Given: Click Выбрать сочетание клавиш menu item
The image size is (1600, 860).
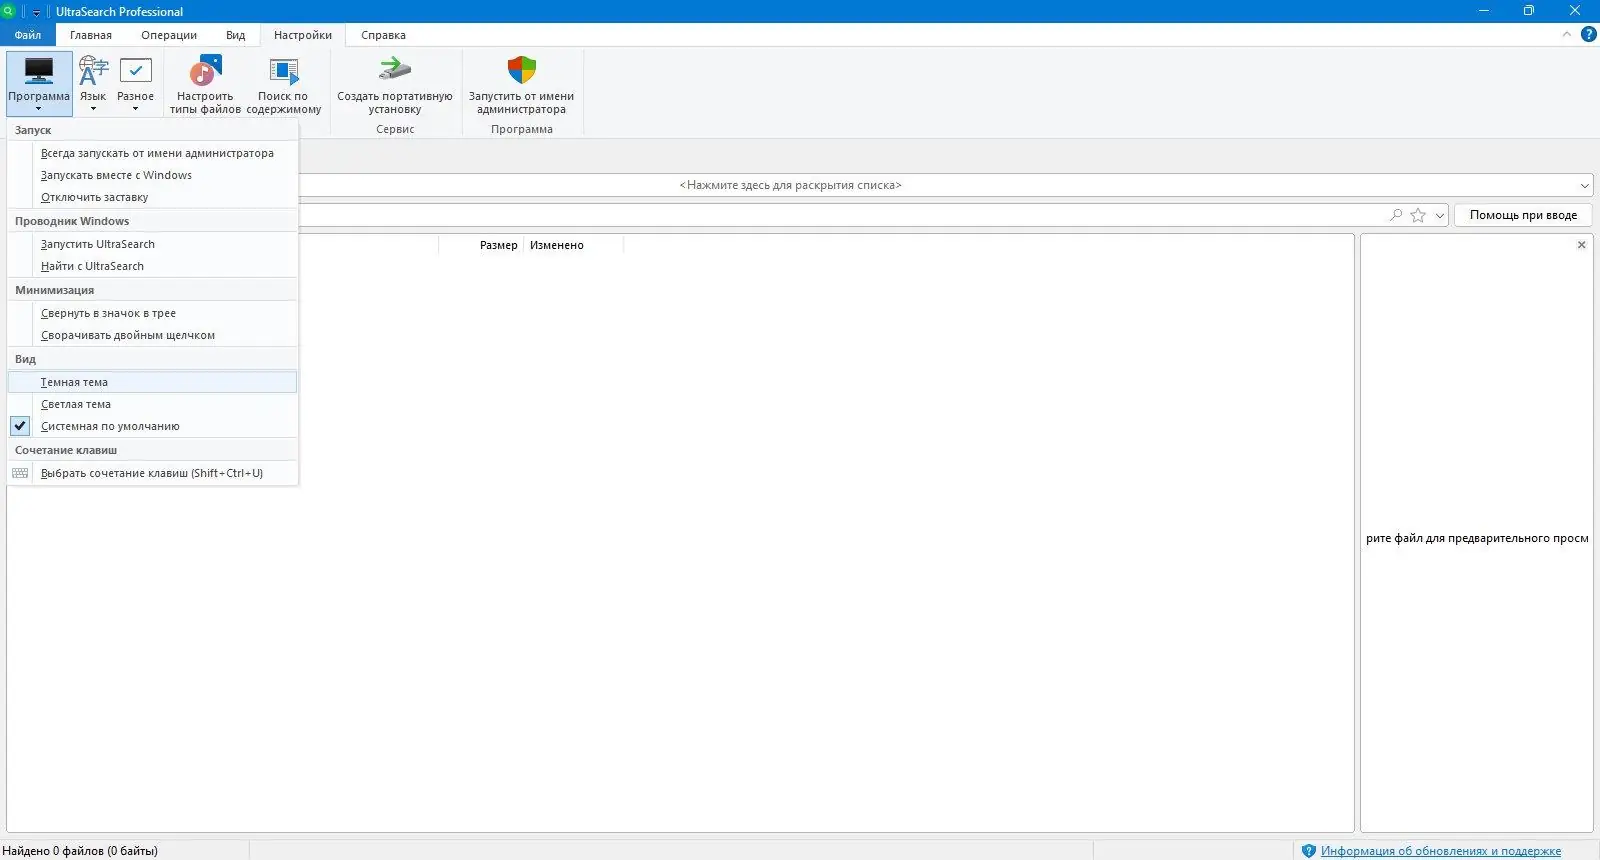Looking at the screenshot, I should (x=152, y=473).
